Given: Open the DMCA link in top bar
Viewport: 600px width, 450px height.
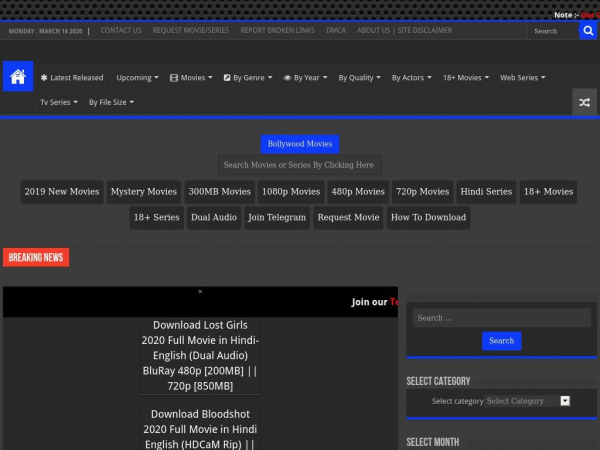Looking at the screenshot, I should click(336, 31).
